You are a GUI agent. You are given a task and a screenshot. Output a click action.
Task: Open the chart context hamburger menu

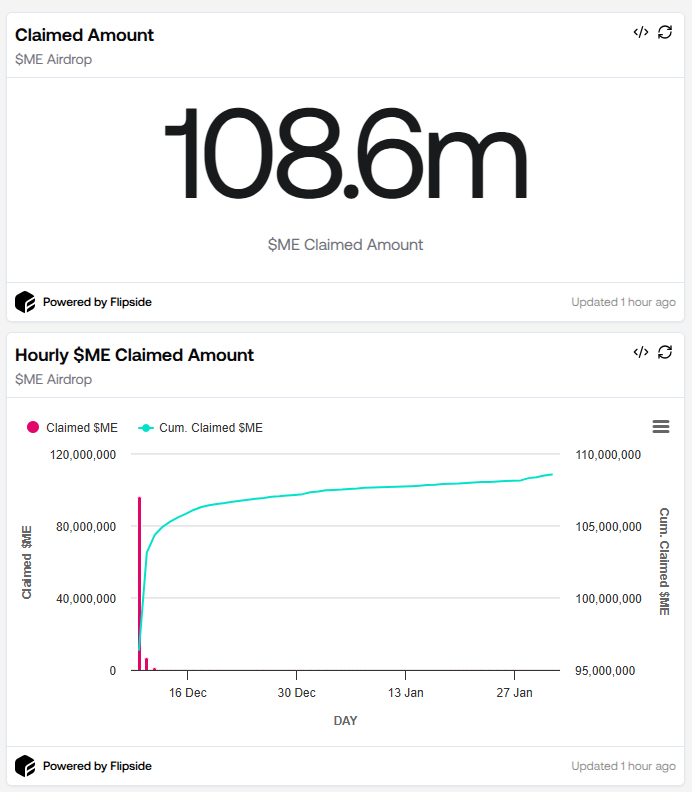[x=660, y=427]
